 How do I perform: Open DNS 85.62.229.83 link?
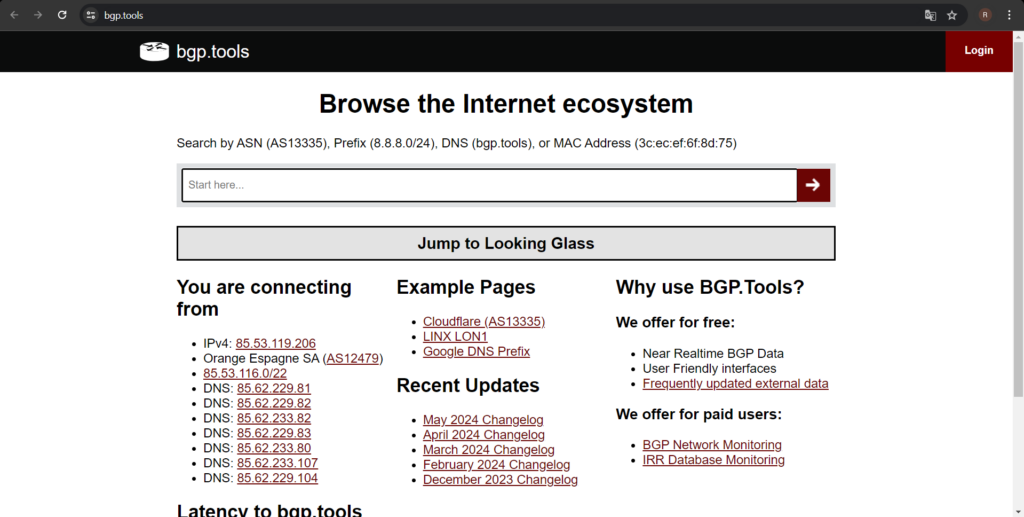(274, 433)
